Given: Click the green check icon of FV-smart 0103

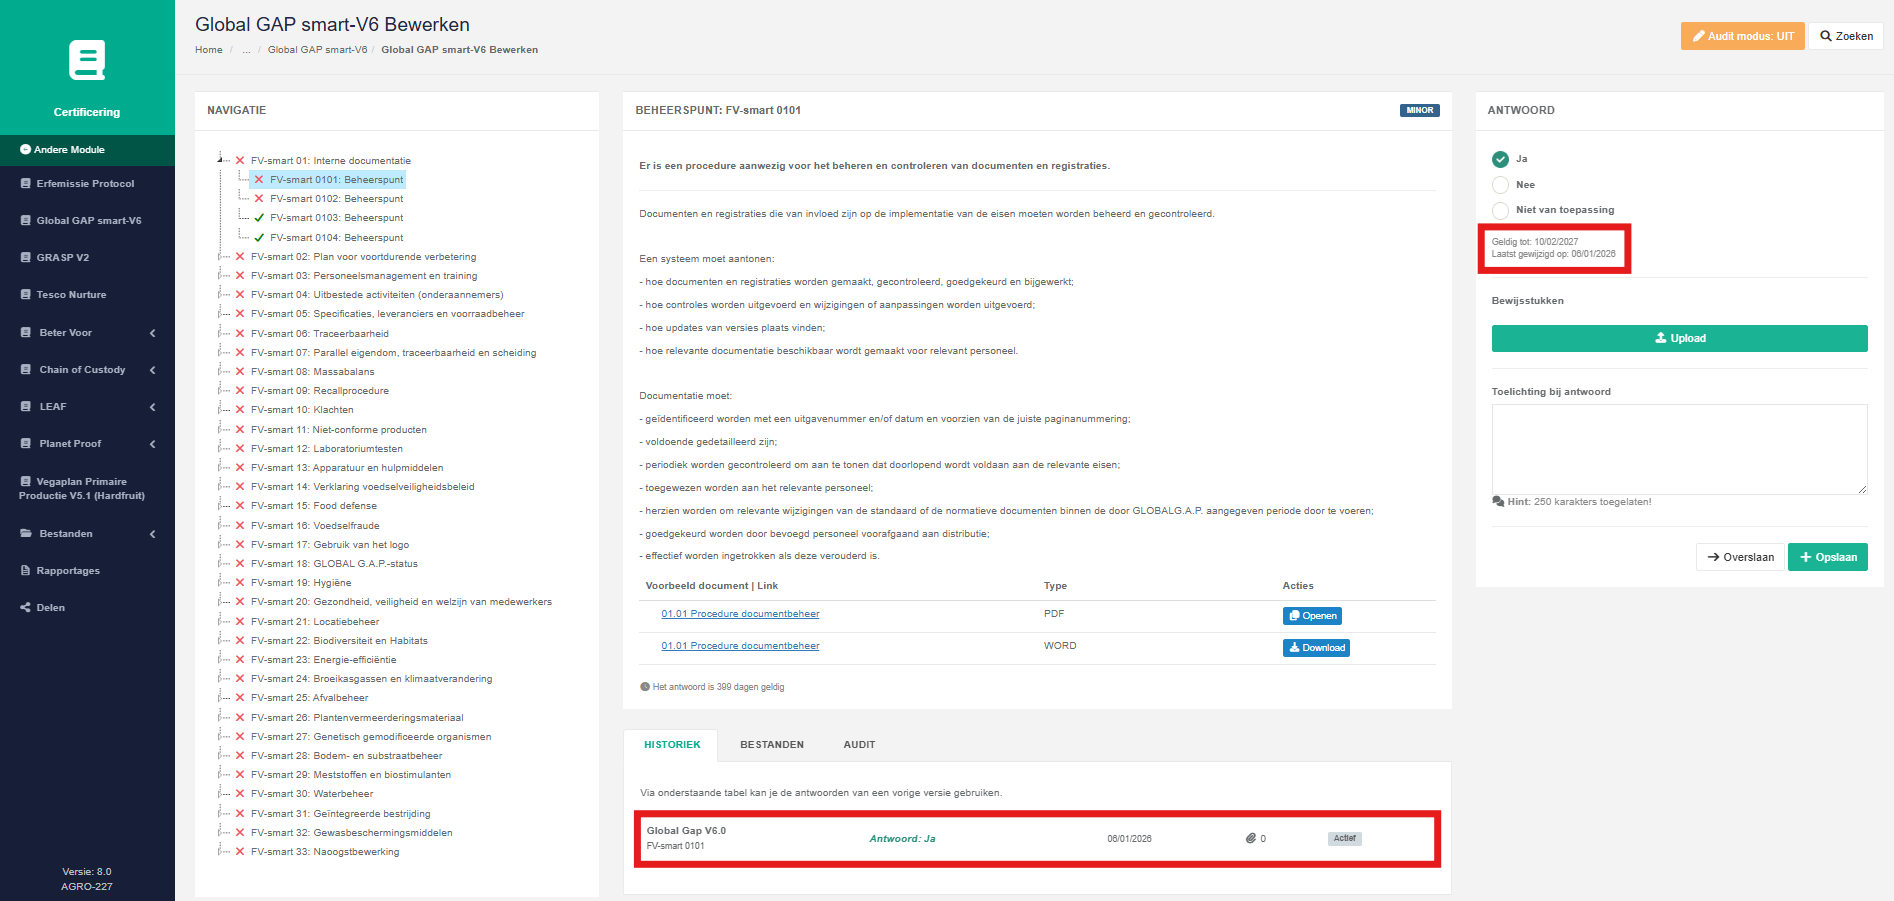Looking at the screenshot, I should (259, 218).
